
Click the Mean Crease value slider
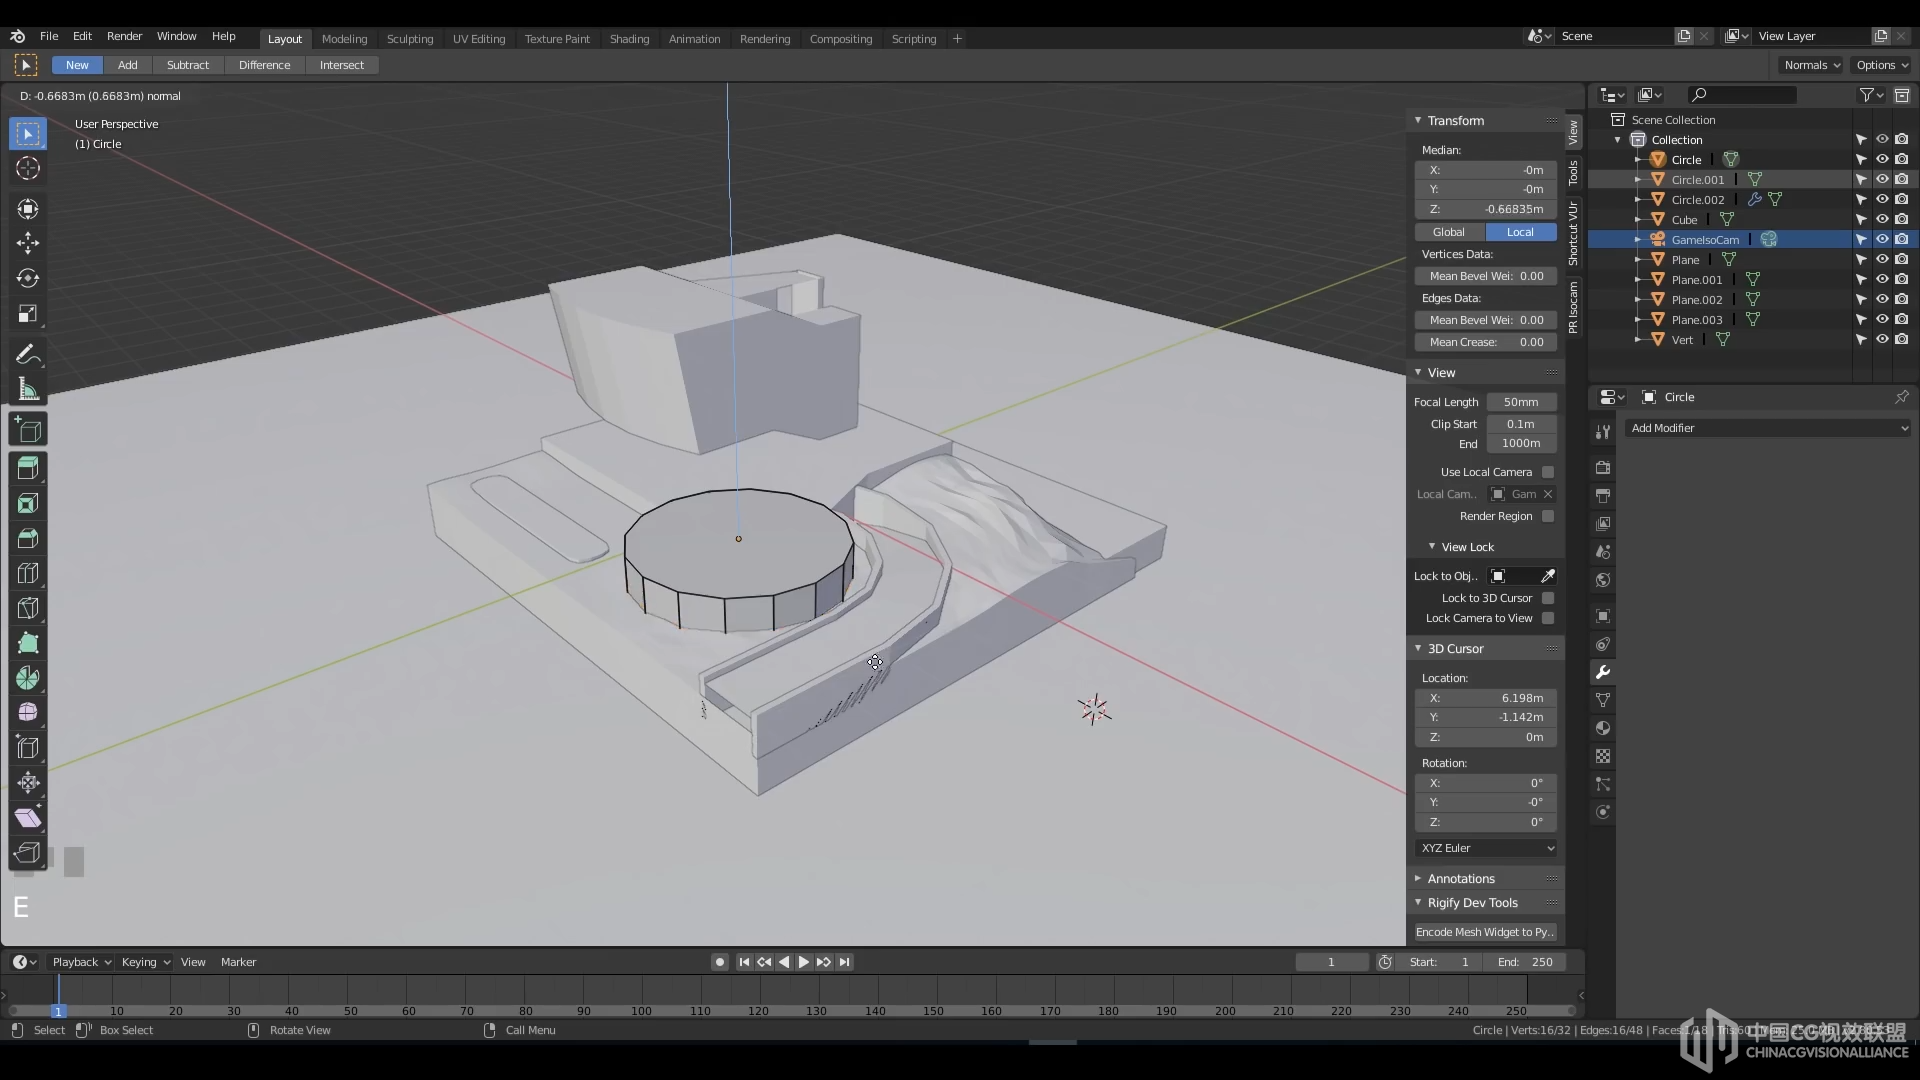pyautogui.click(x=1486, y=342)
